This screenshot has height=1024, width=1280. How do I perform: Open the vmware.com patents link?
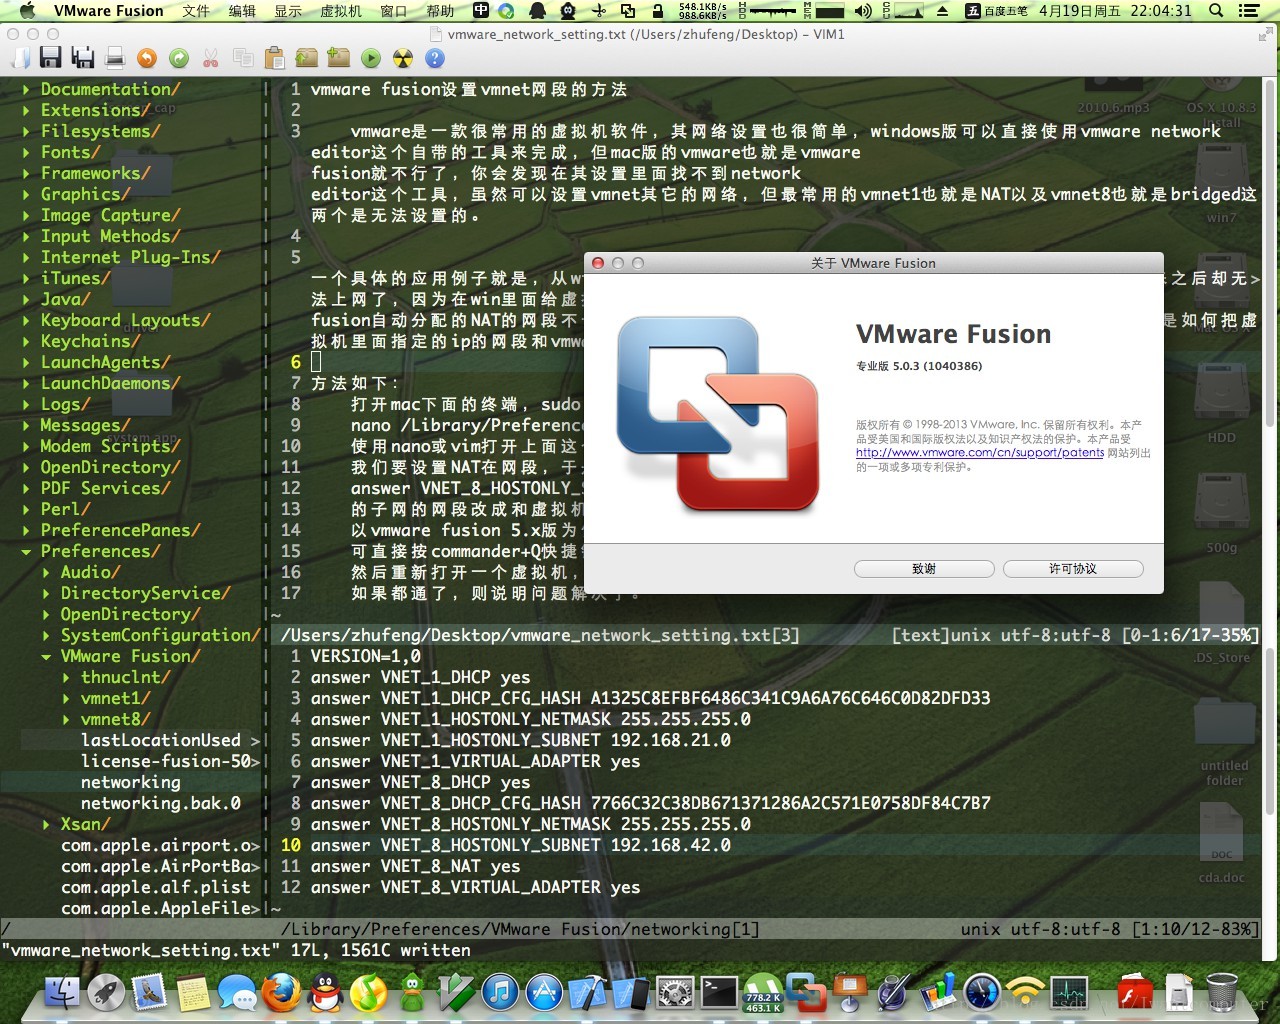[980, 452]
